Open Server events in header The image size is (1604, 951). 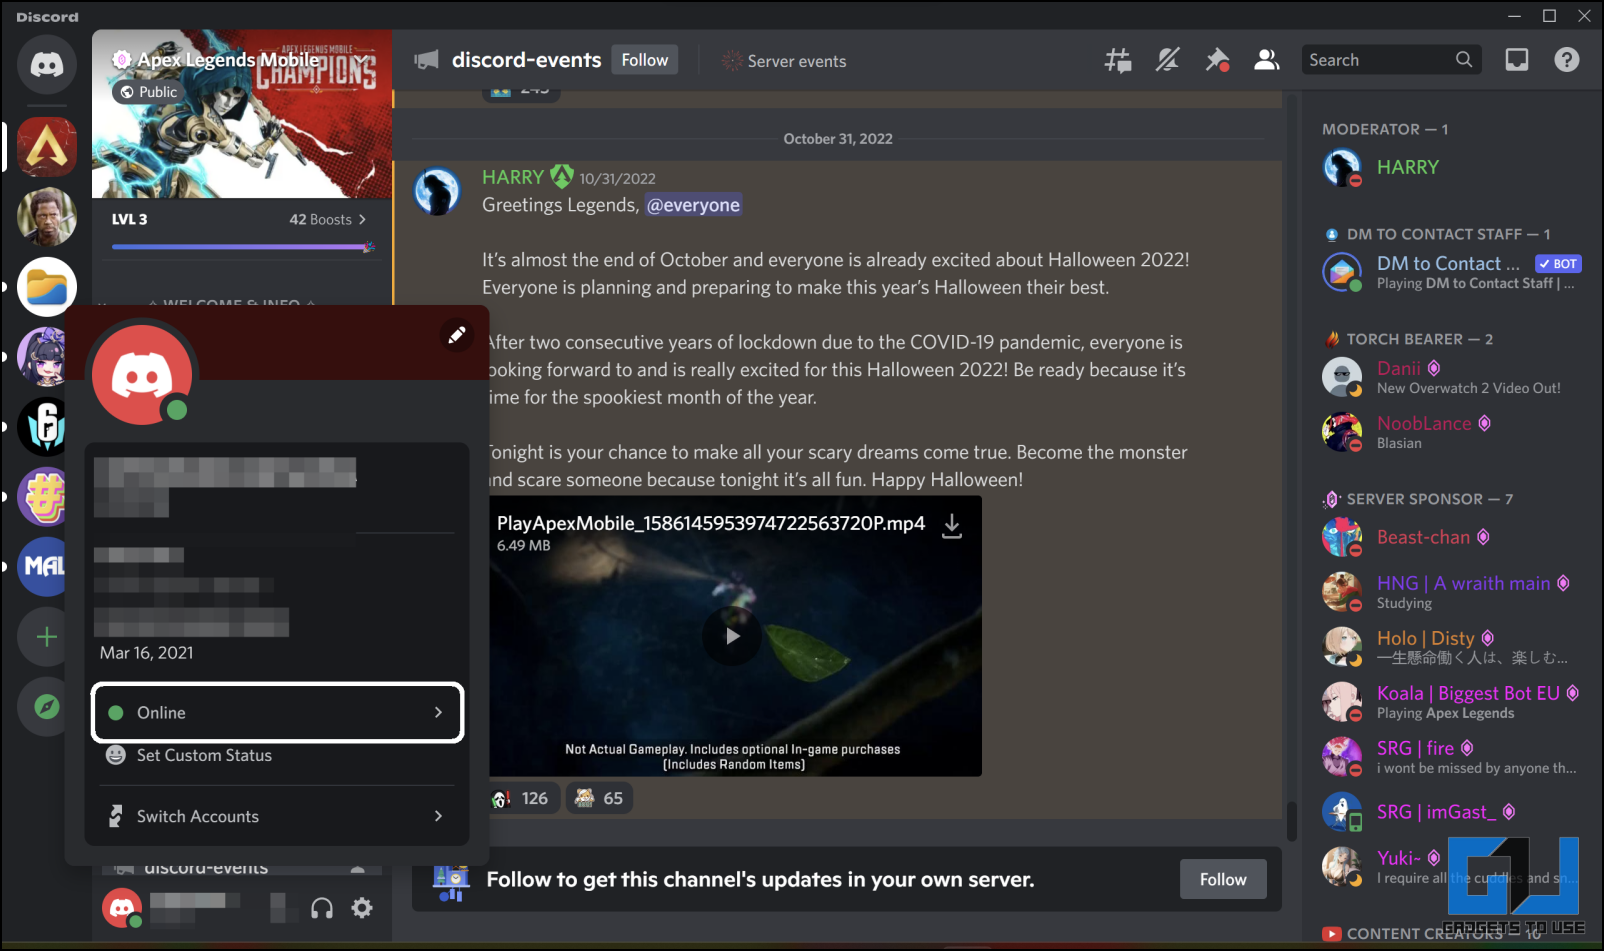[x=785, y=61]
